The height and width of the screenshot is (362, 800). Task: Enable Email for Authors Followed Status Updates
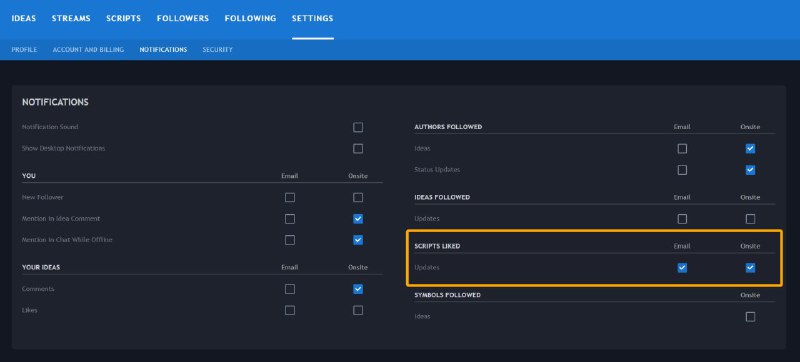click(682, 170)
